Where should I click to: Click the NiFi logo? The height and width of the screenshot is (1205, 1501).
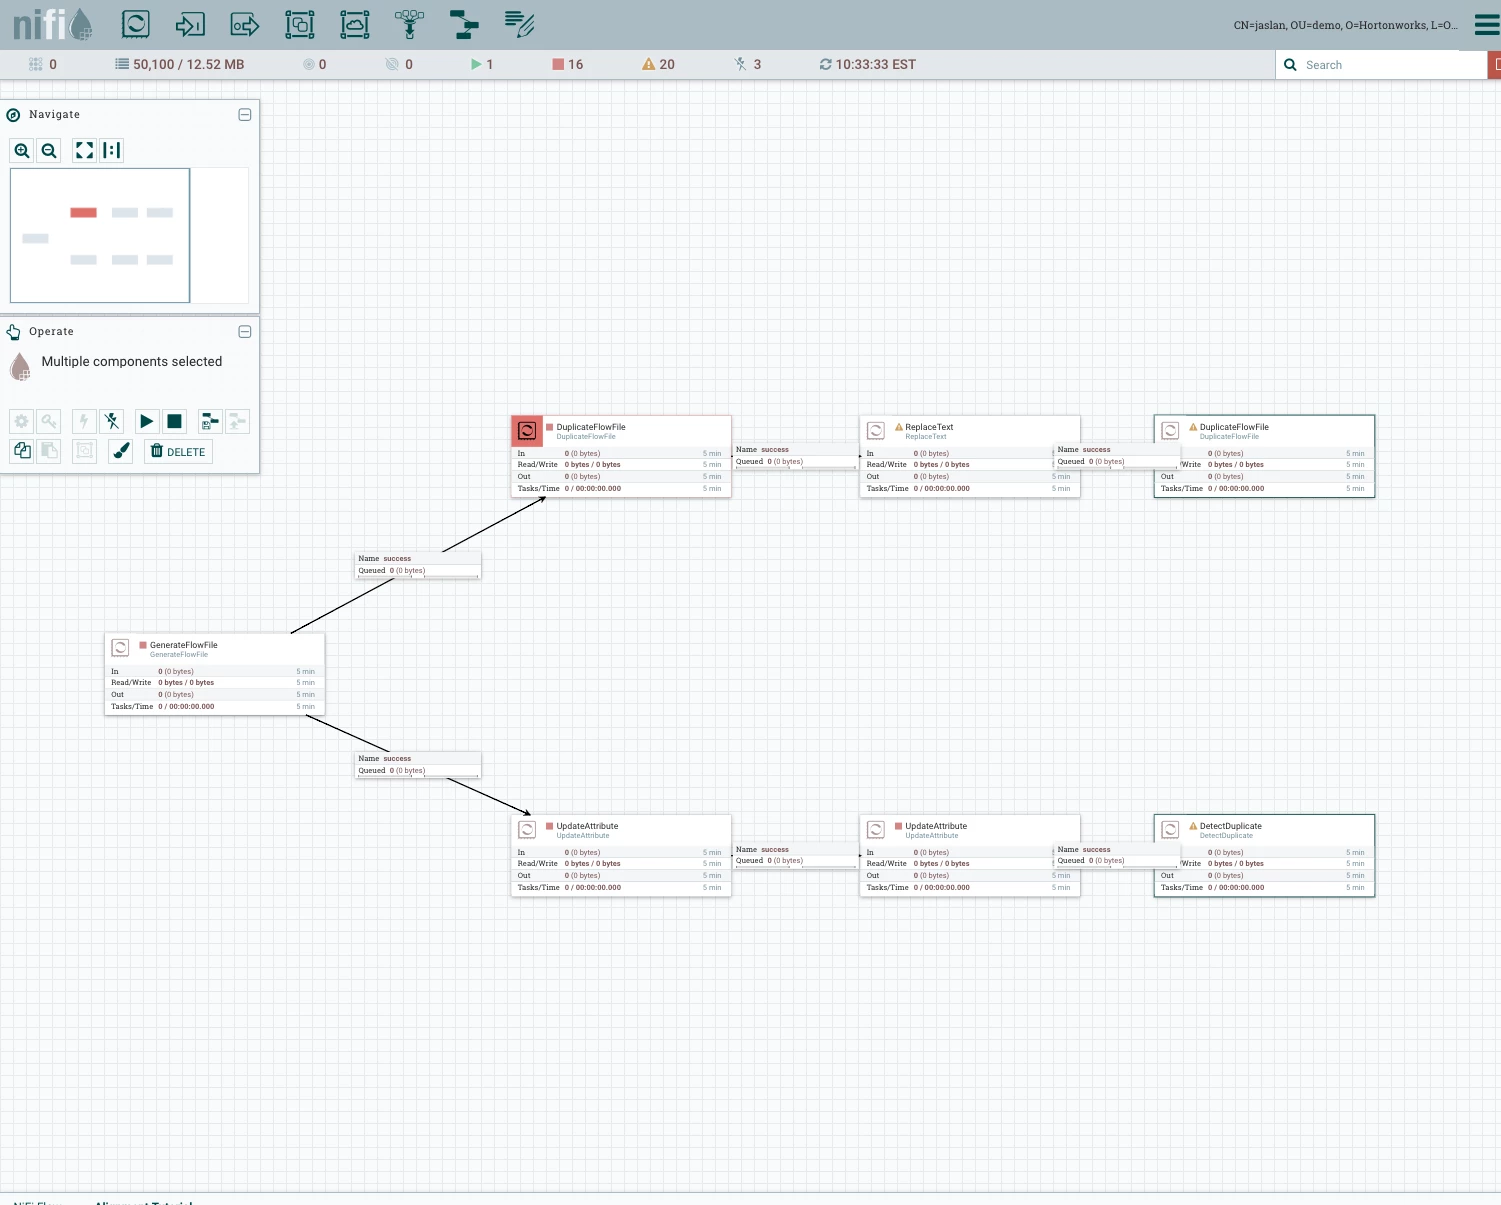53,24
